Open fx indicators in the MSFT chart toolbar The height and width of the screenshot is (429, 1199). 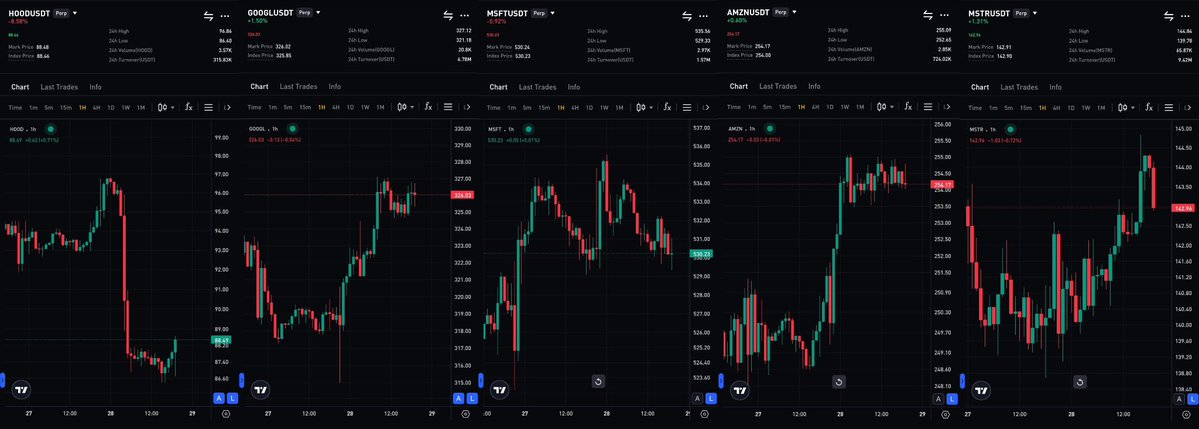(x=668, y=107)
